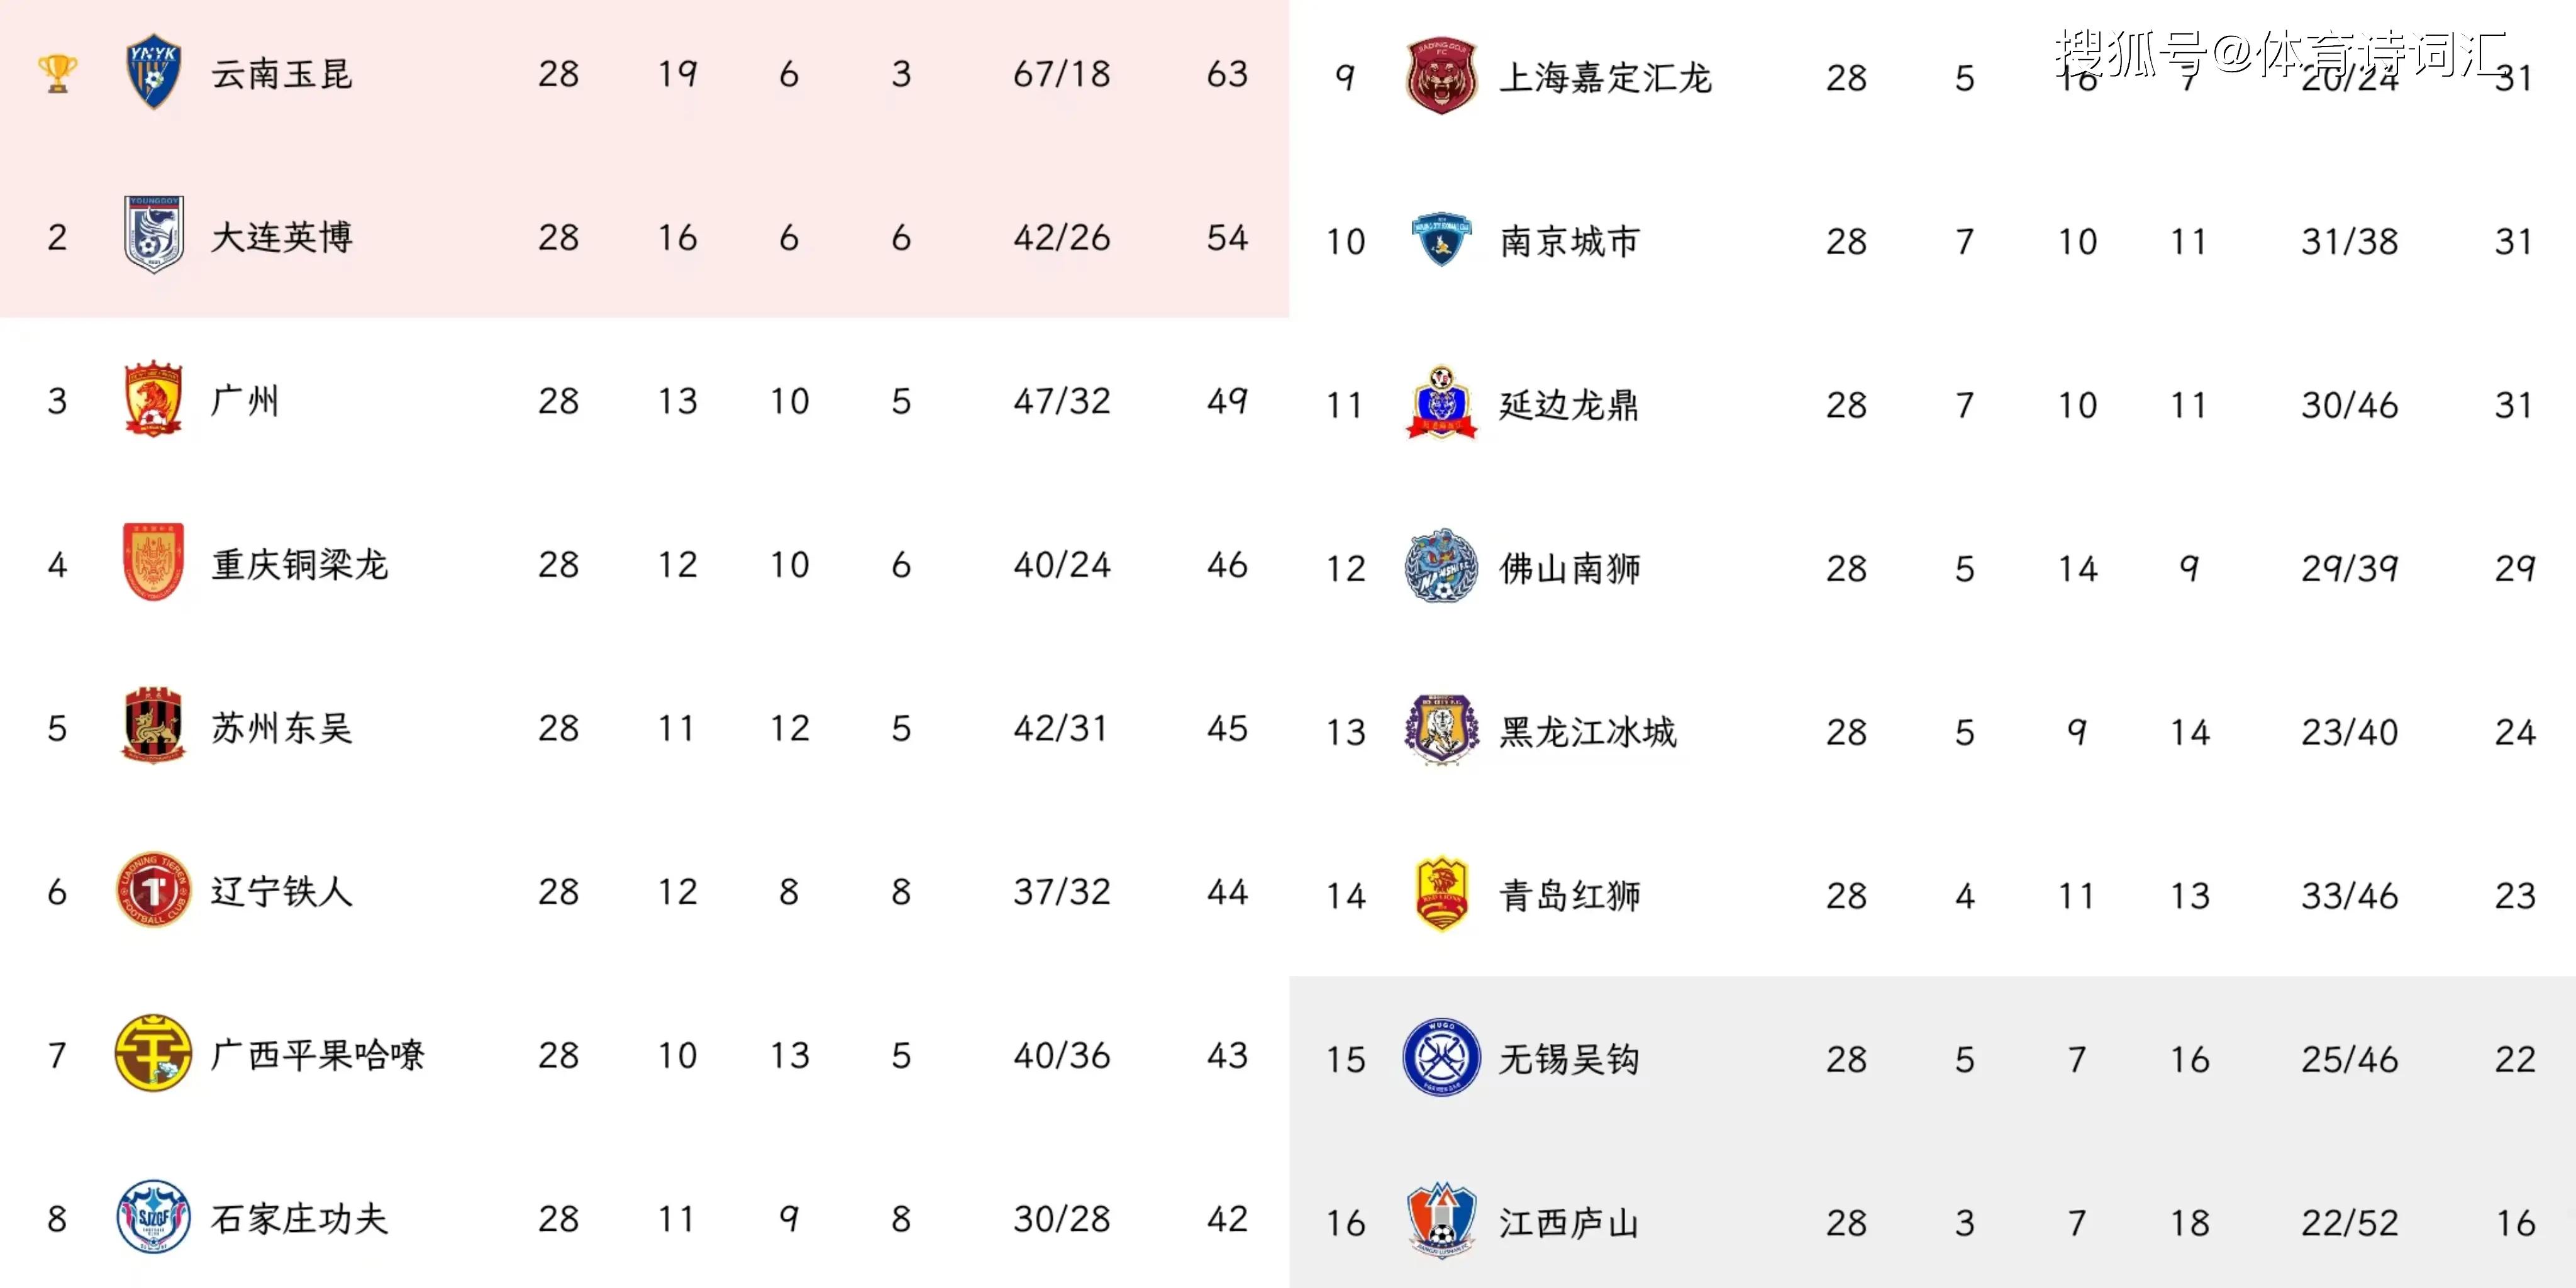
Task: Open the 苏州东吴 club crest
Action: (x=153, y=726)
